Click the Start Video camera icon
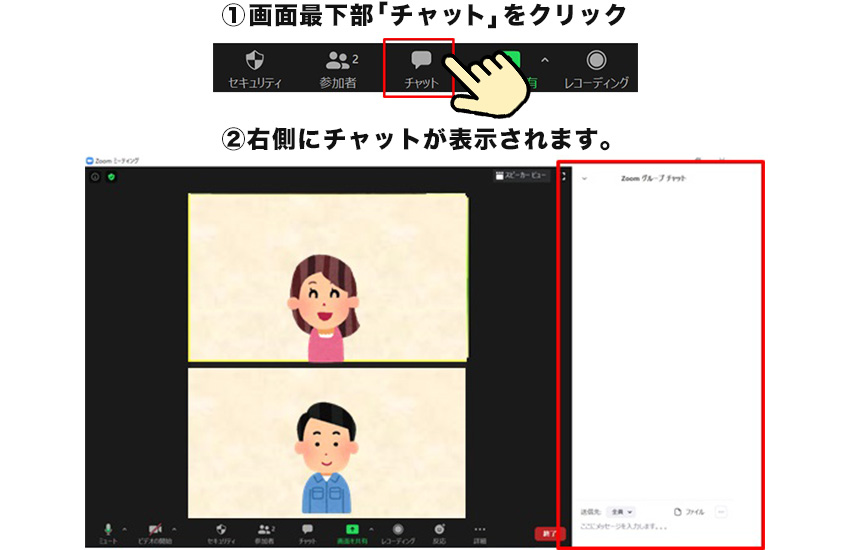850x550 pixels. 155,529
